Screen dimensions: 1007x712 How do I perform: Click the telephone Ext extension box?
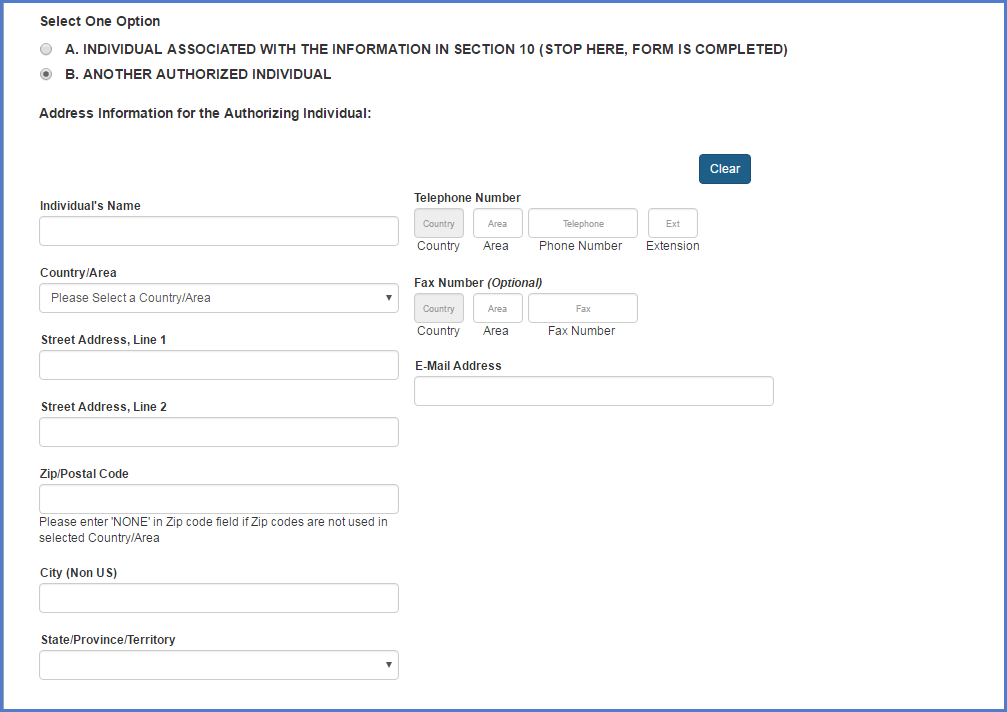coord(672,223)
